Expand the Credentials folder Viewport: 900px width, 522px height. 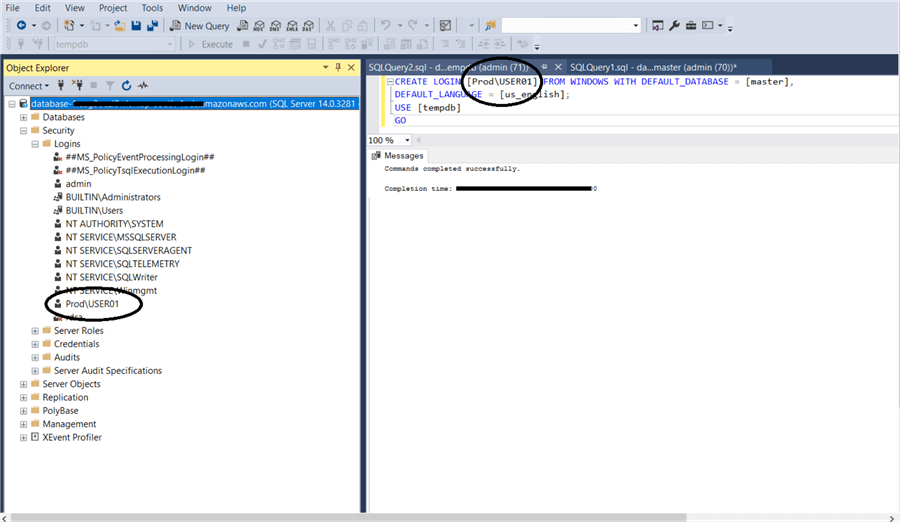35,344
